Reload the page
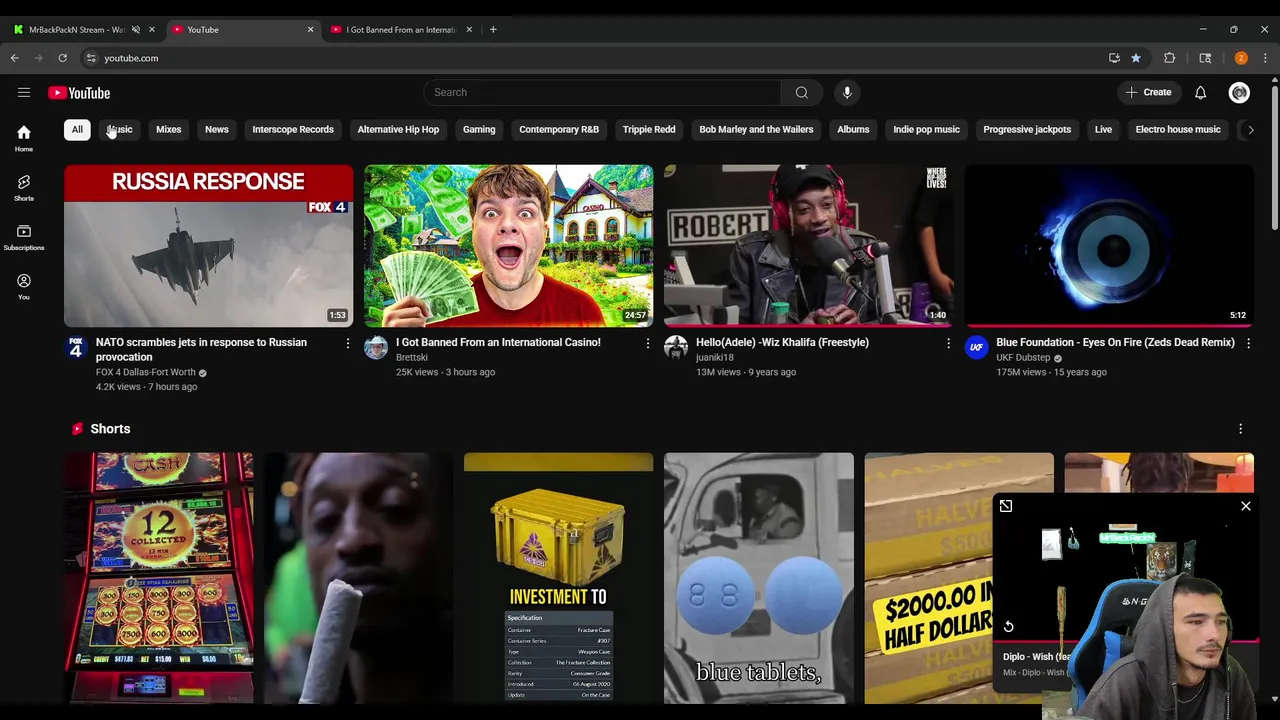This screenshot has width=1280, height=720. pyautogui.click(x=62, y=58)
